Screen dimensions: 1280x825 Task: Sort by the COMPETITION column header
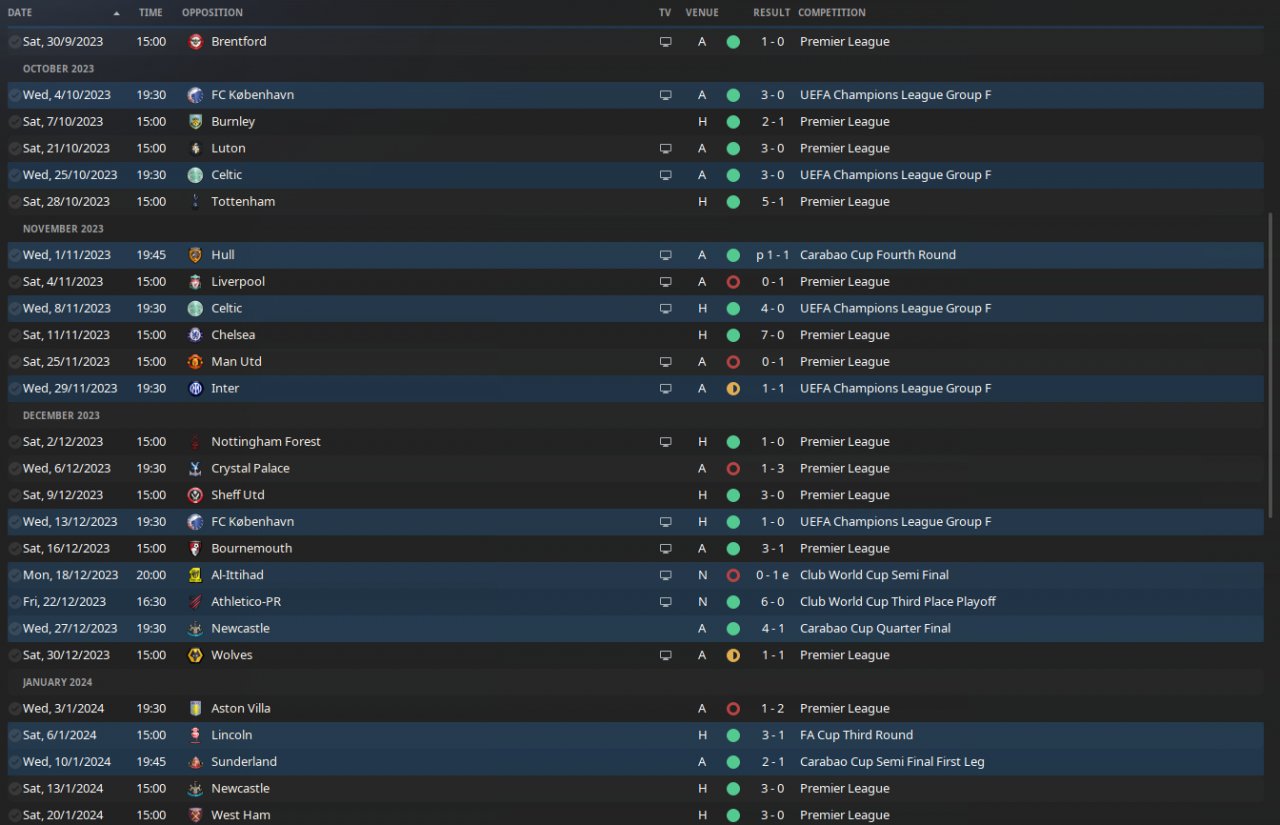tap(833, 13)
